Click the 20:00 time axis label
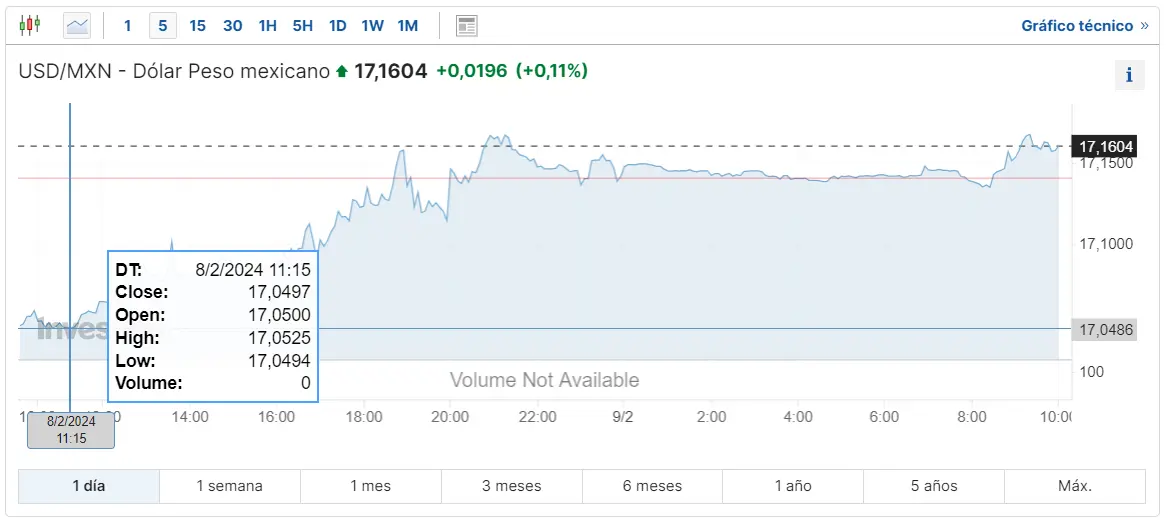The width and height of the screenshot is (1167, 524). (x=450, y=418)
